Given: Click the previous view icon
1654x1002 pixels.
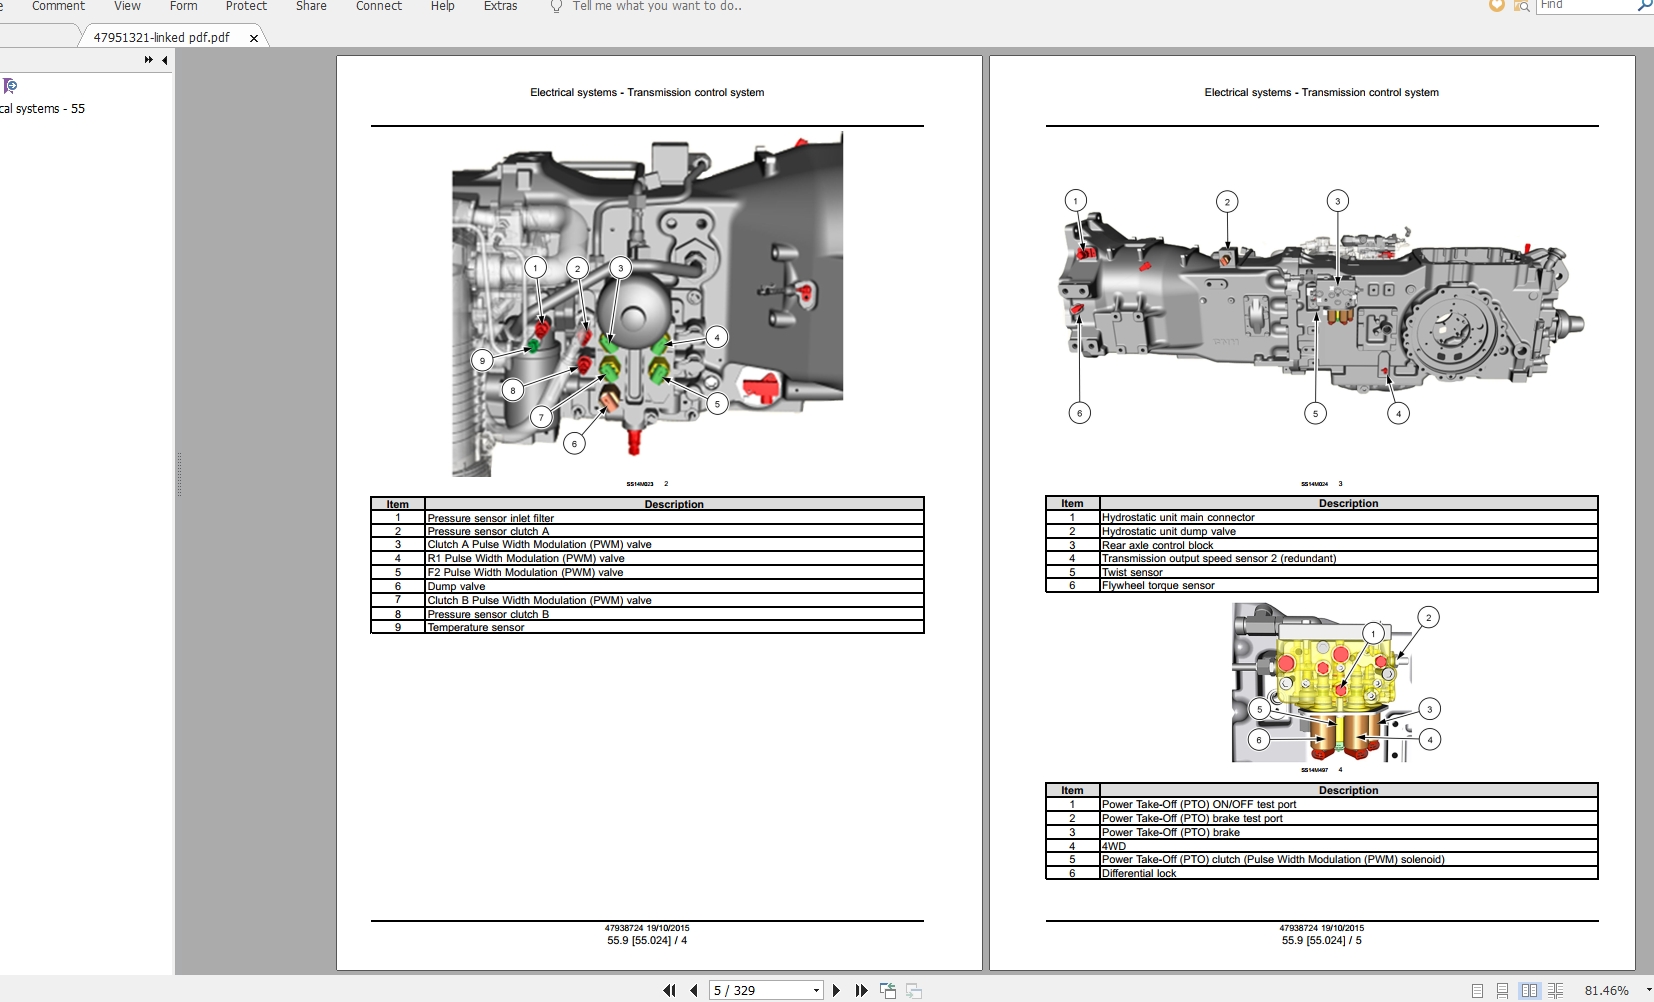Looking at the screenshot, I should 888,990.
